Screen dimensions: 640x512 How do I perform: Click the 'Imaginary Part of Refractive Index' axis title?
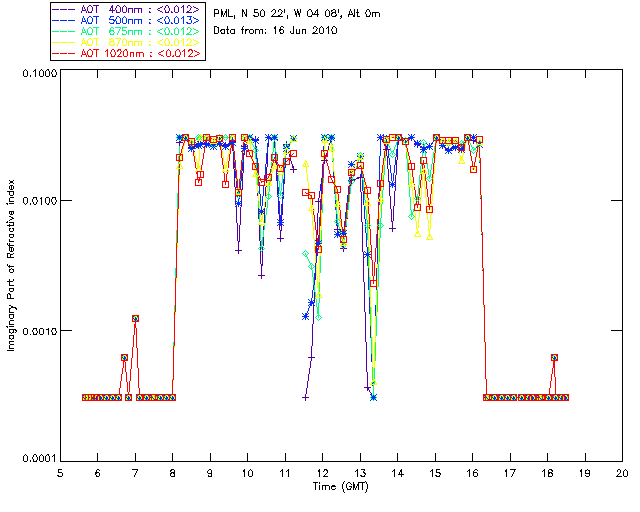[x=11, y=265]
